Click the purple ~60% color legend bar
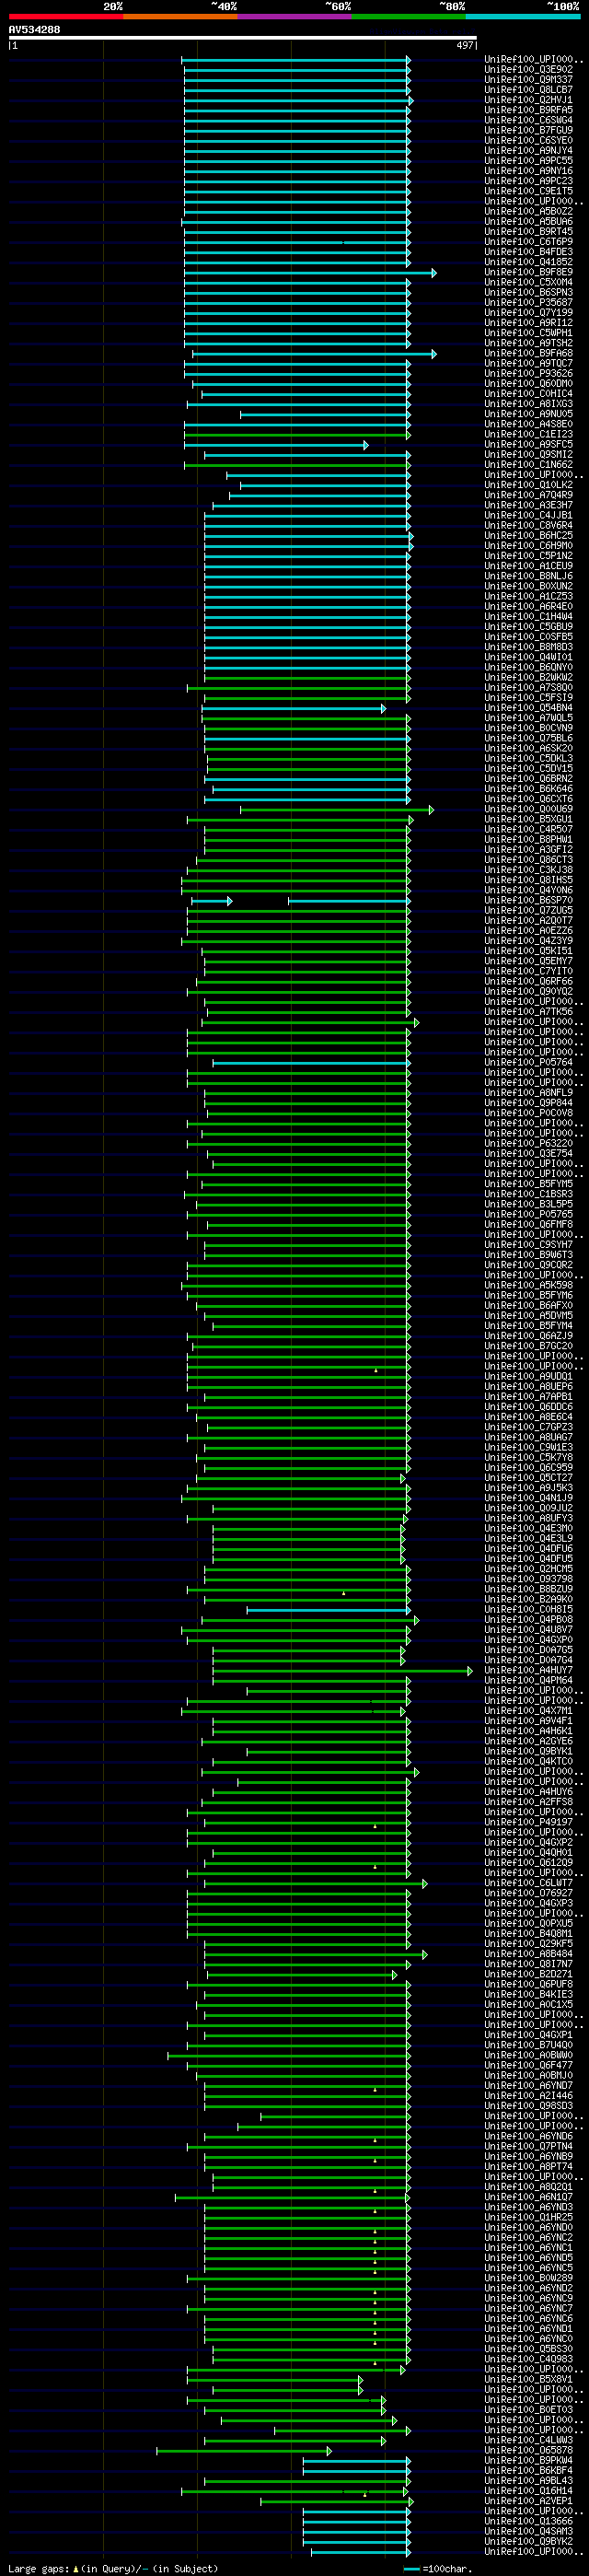Viewport: 589px width, 2576px height. (295, 17)
